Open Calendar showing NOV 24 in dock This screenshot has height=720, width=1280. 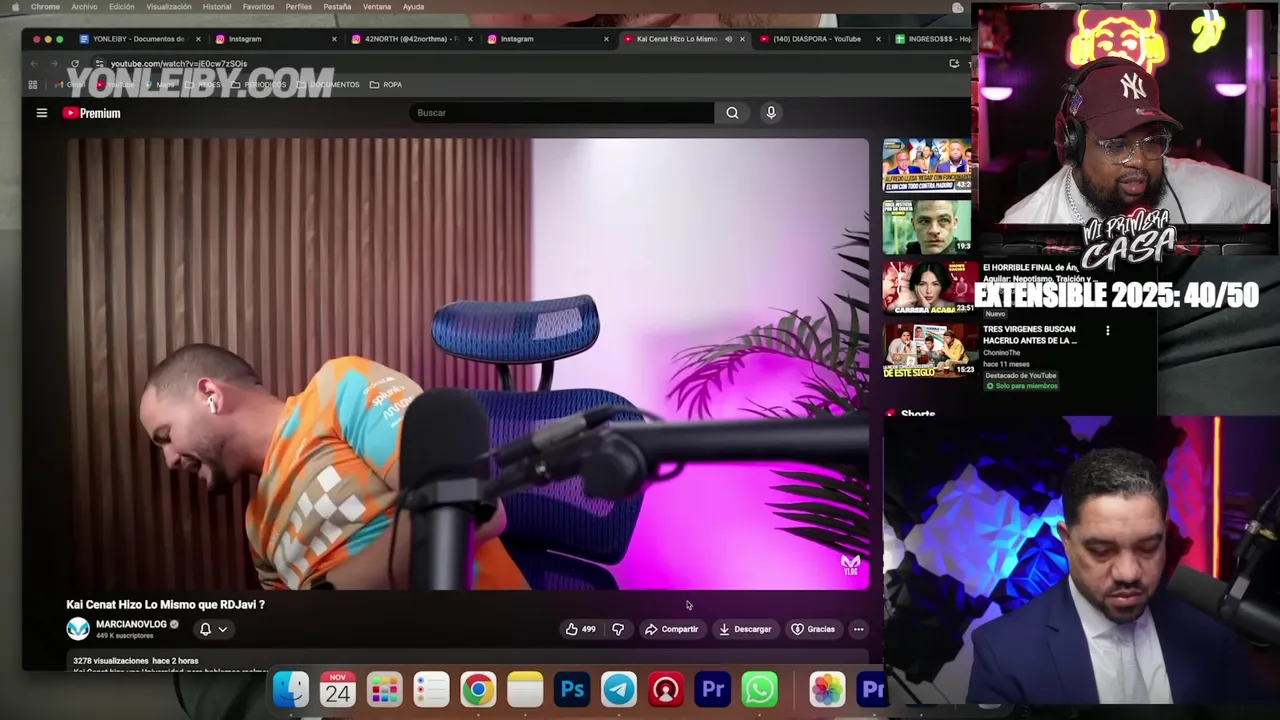pyautogui.click(x=338, y=689)
